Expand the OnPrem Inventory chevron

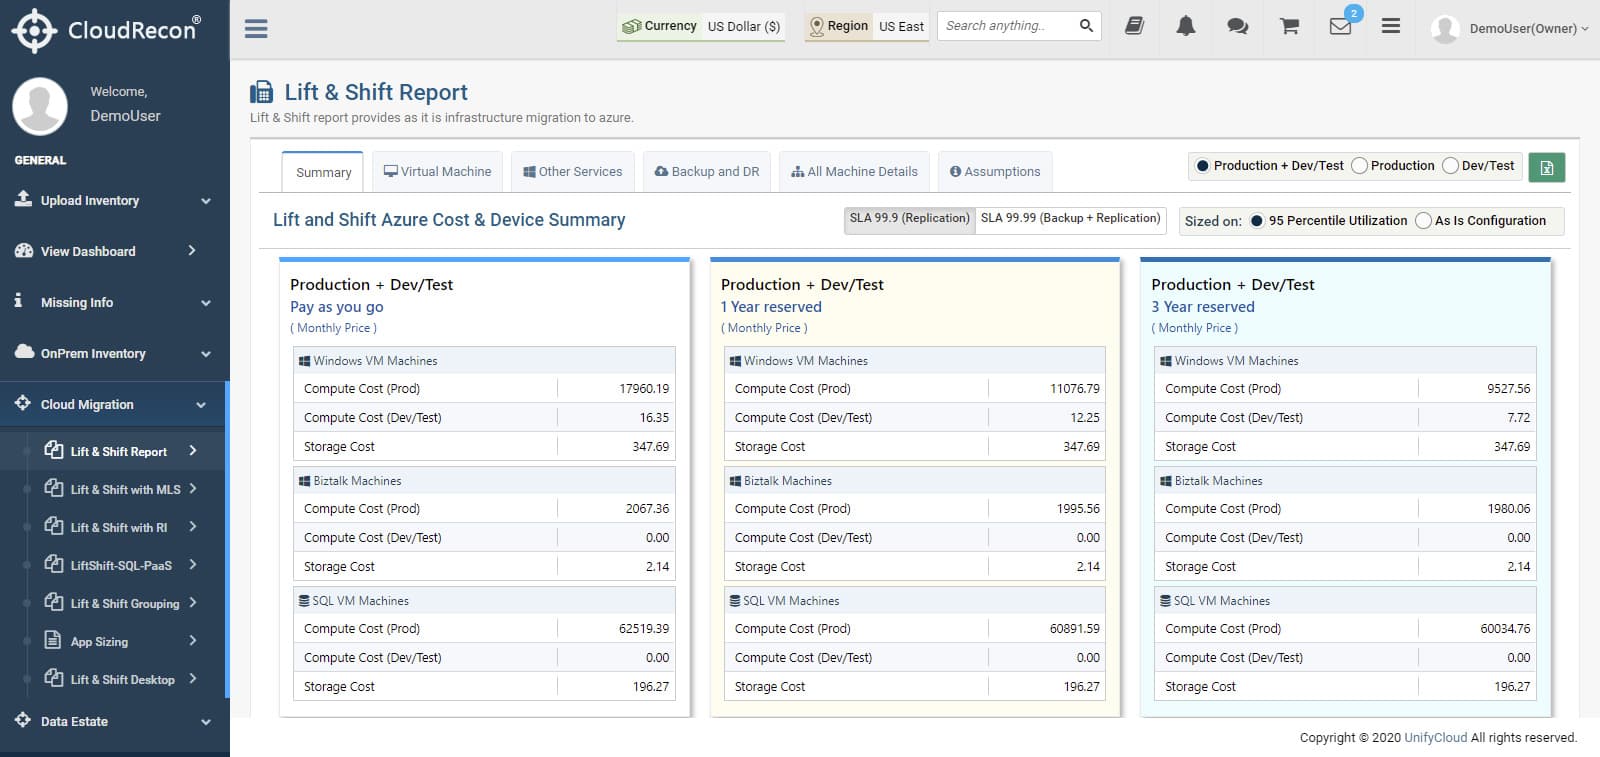tap(206, 354)
